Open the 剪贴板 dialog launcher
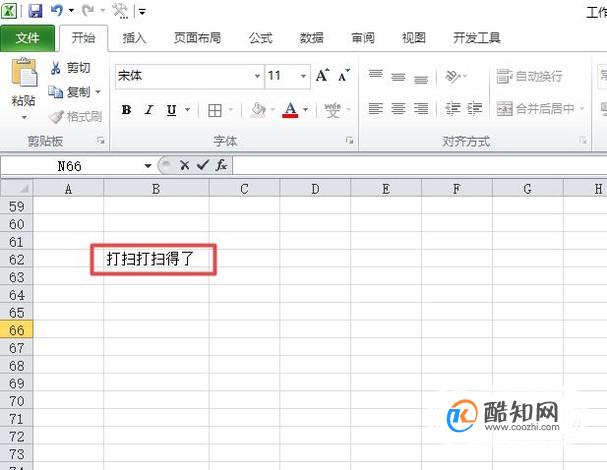607x470 pixels. point(101,141)
